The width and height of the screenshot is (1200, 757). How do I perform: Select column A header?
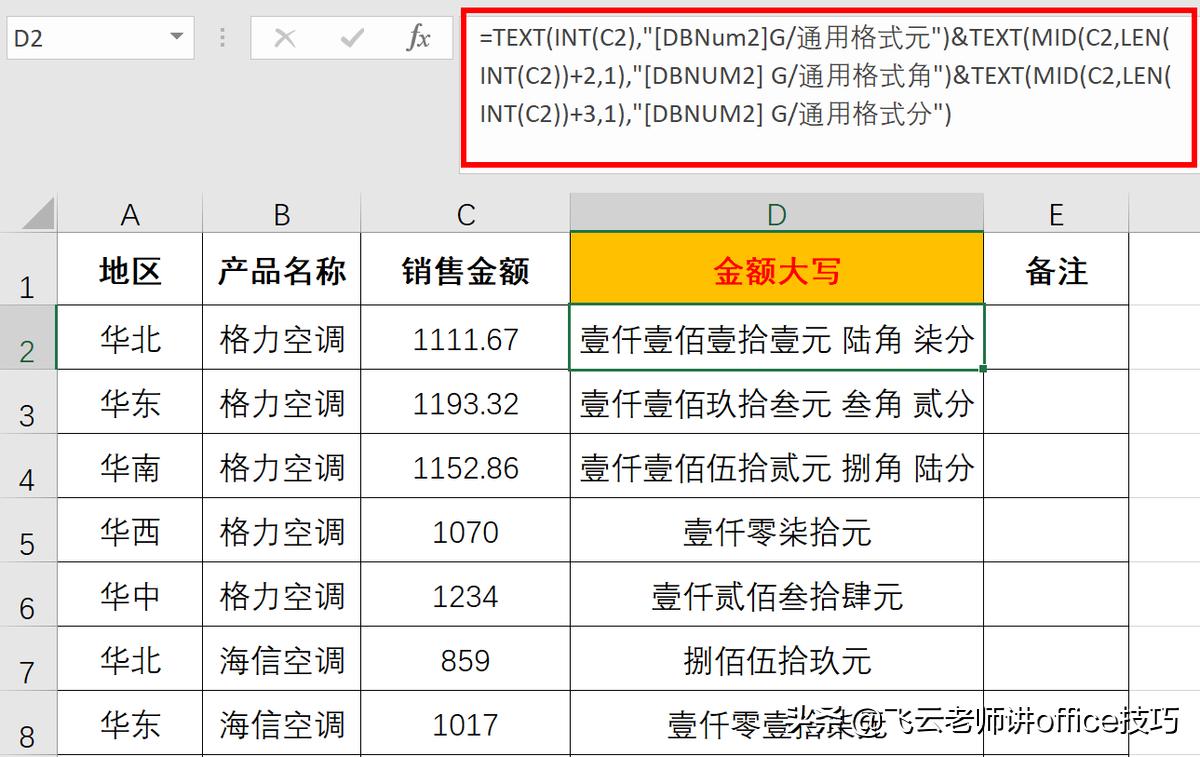coord(130,213)
